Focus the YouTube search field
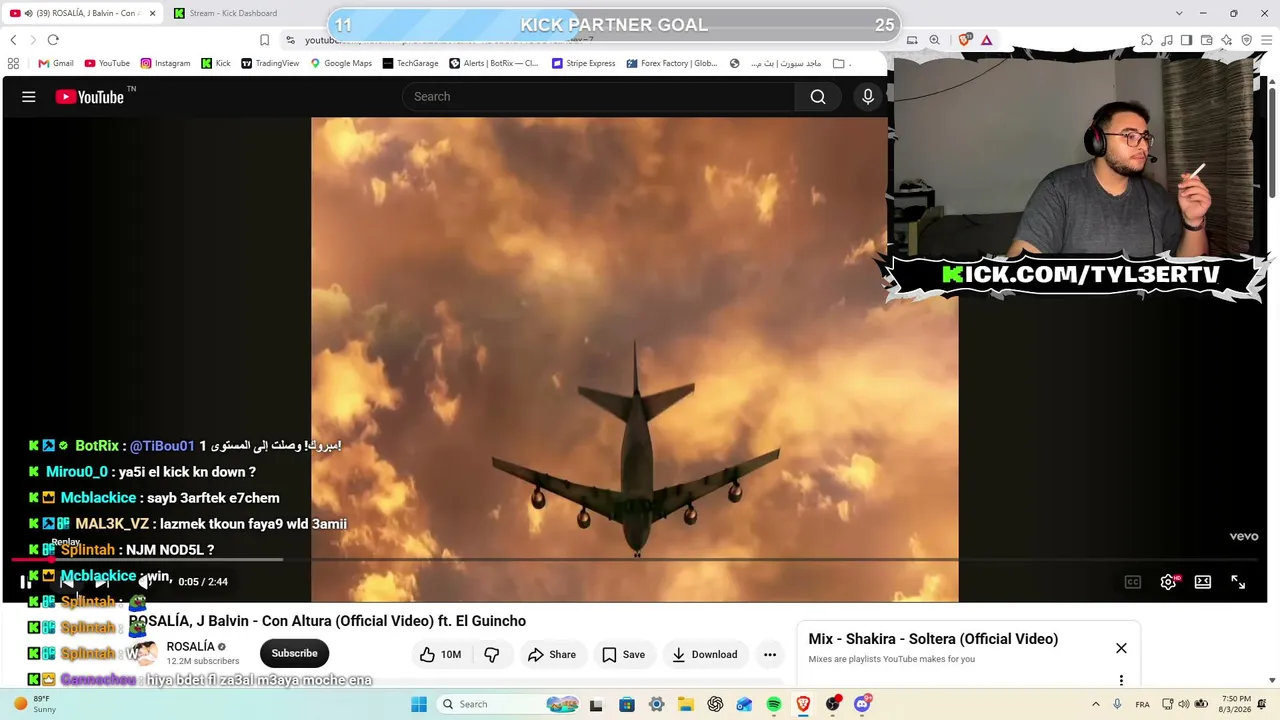The width and height of the screenshot is (1280, 720). tap(599, 97)
